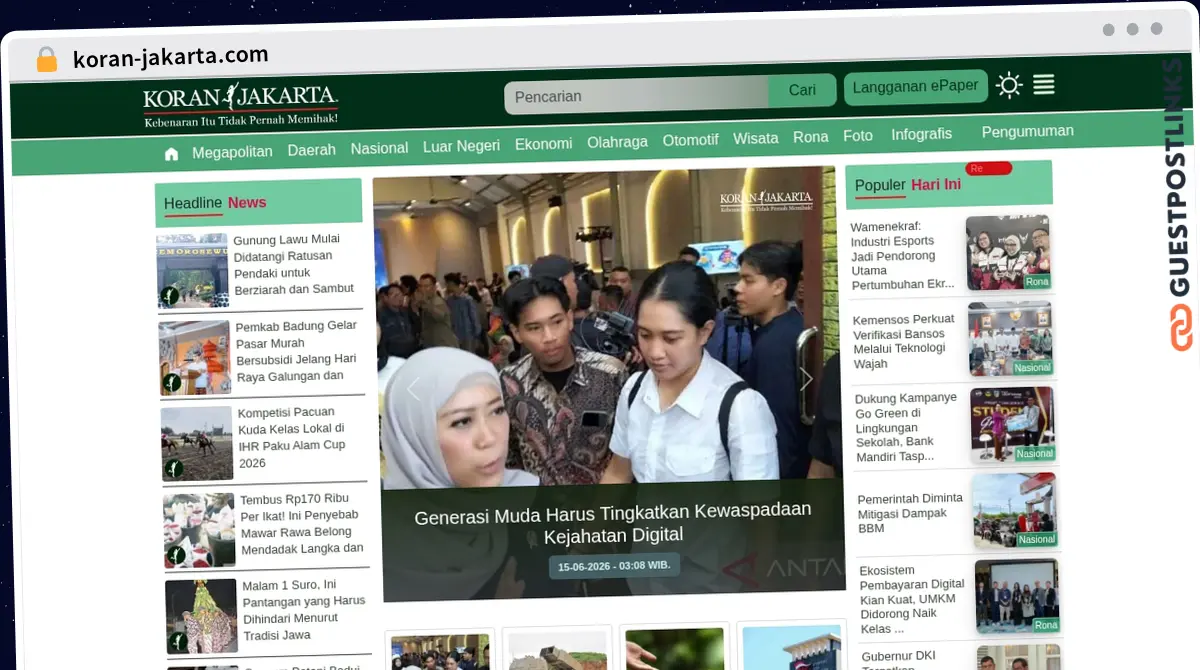Open the Ekonomi section

543,144
